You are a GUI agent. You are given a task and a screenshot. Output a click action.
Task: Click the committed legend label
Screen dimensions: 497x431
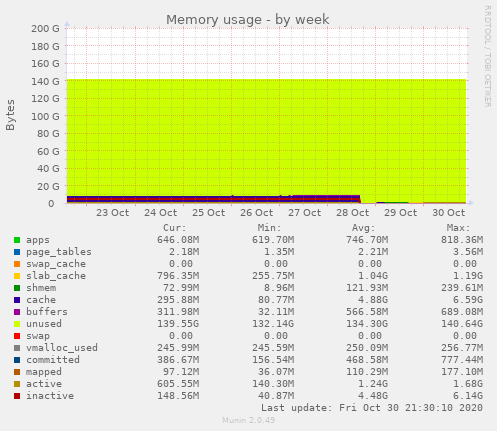tap(53, 360)
